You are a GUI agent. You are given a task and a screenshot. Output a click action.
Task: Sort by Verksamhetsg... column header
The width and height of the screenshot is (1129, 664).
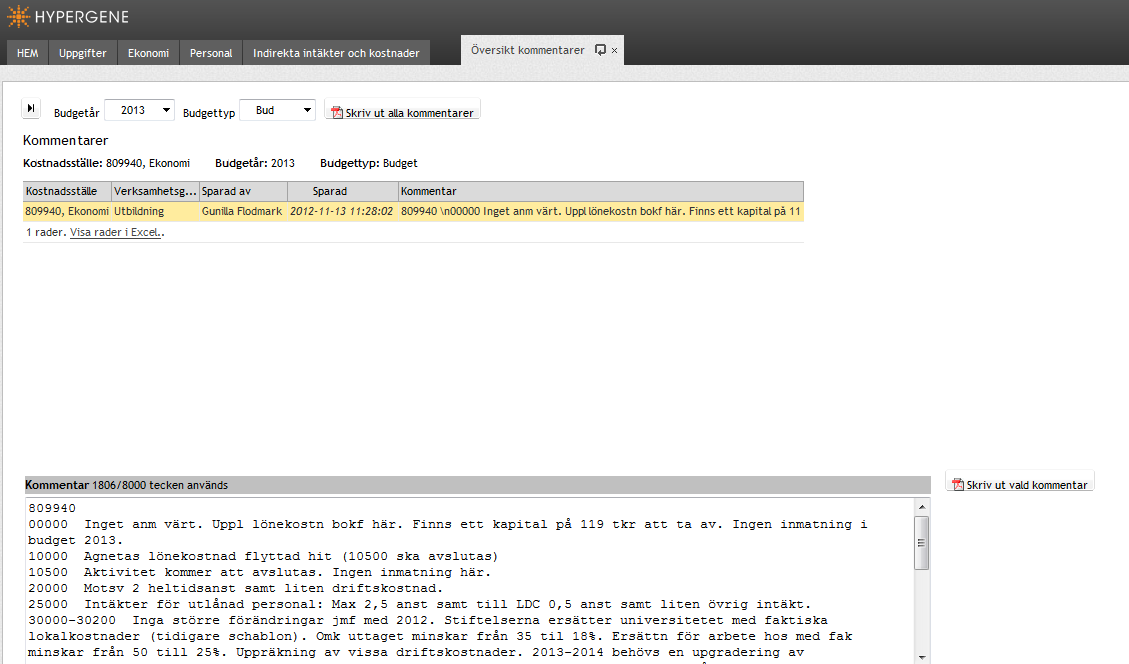[156, 191]
